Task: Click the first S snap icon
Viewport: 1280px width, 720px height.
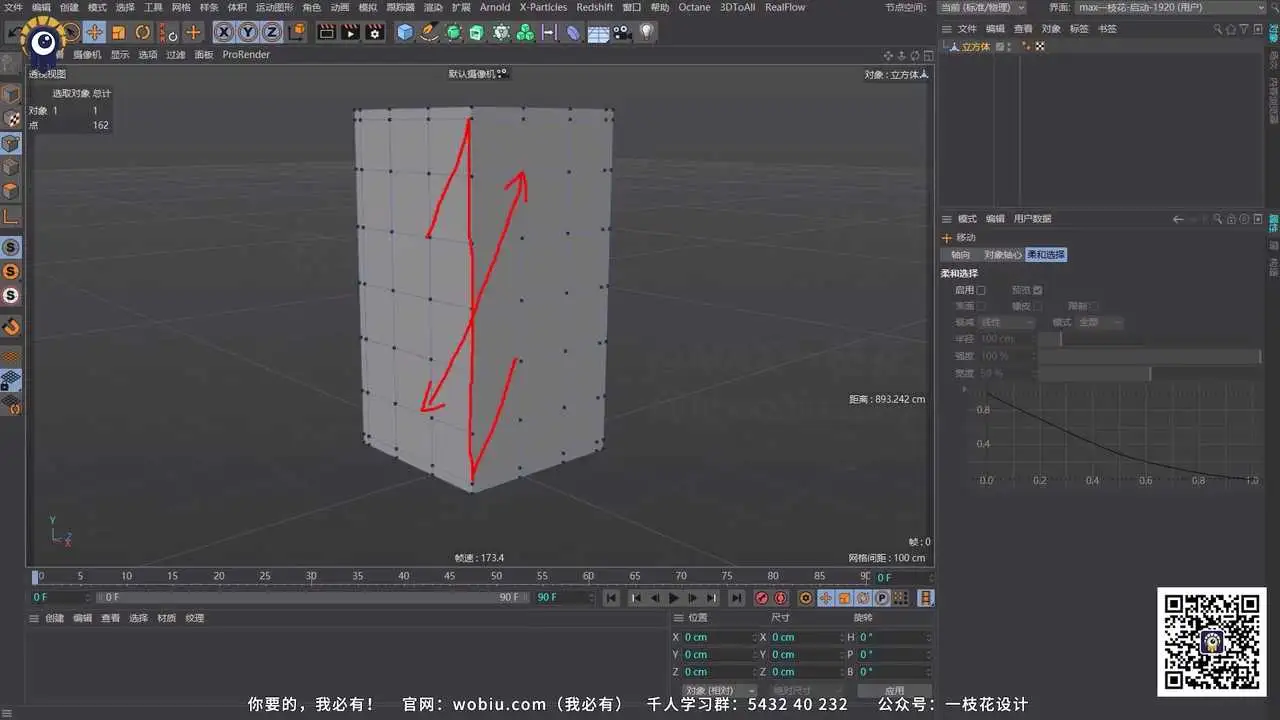Action: (x=11, y=247)
